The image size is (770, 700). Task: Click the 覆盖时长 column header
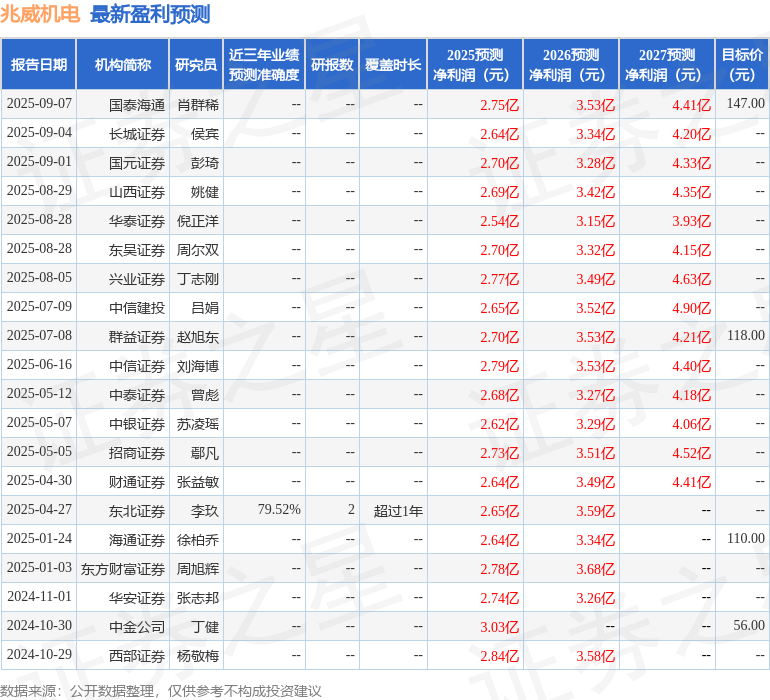[393, 65]
